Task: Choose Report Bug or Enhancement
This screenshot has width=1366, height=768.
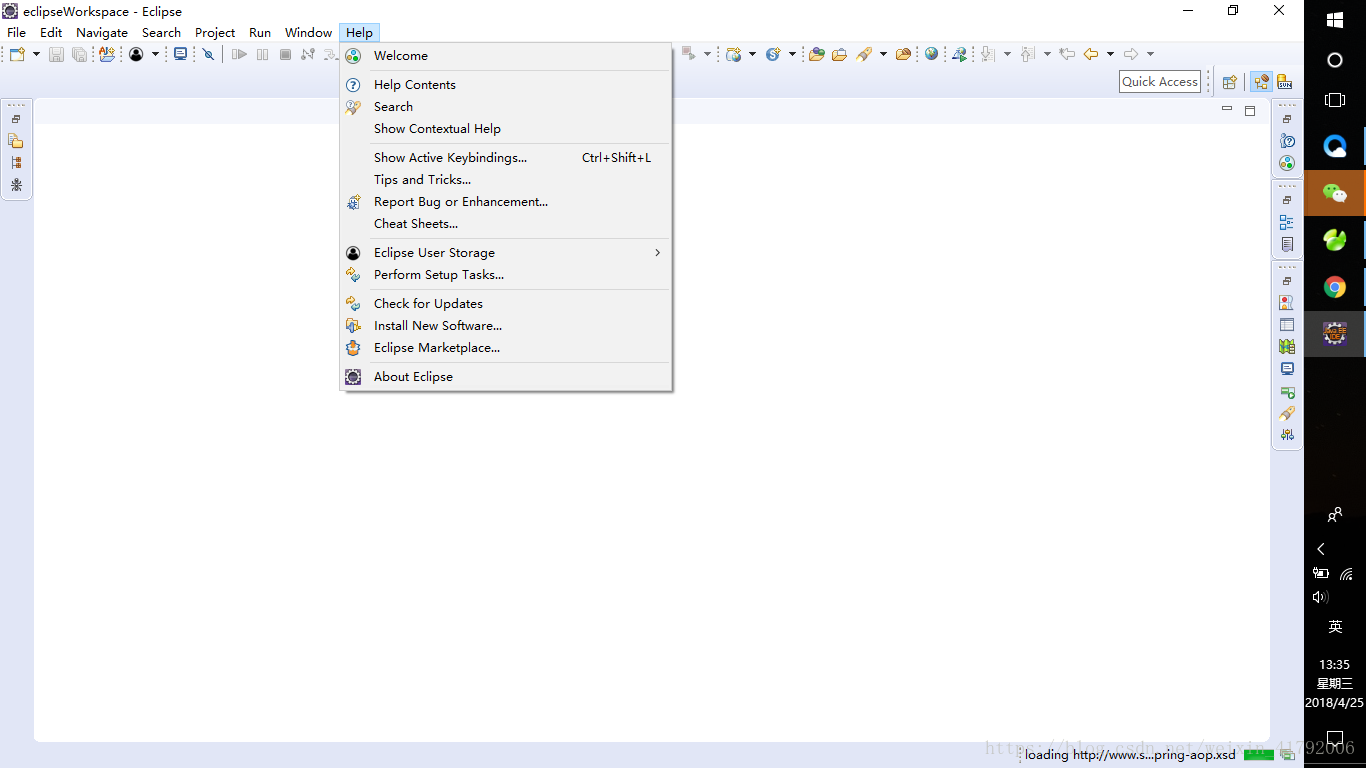Action: coord(506,202)
